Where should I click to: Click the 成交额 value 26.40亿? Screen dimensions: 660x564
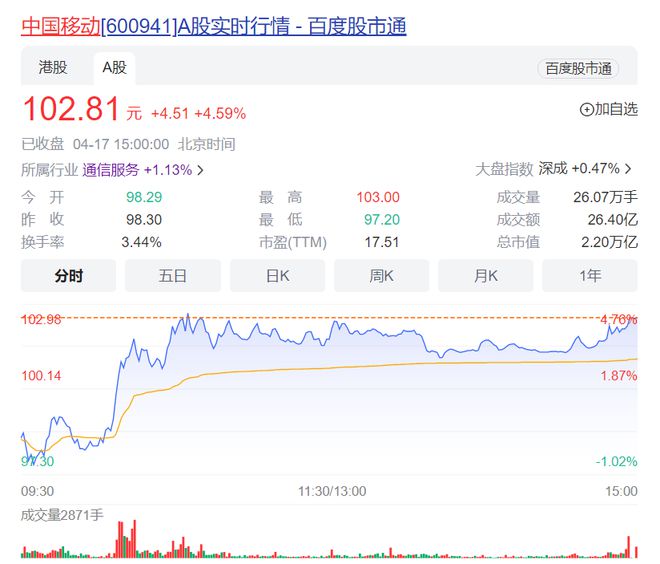612,219
